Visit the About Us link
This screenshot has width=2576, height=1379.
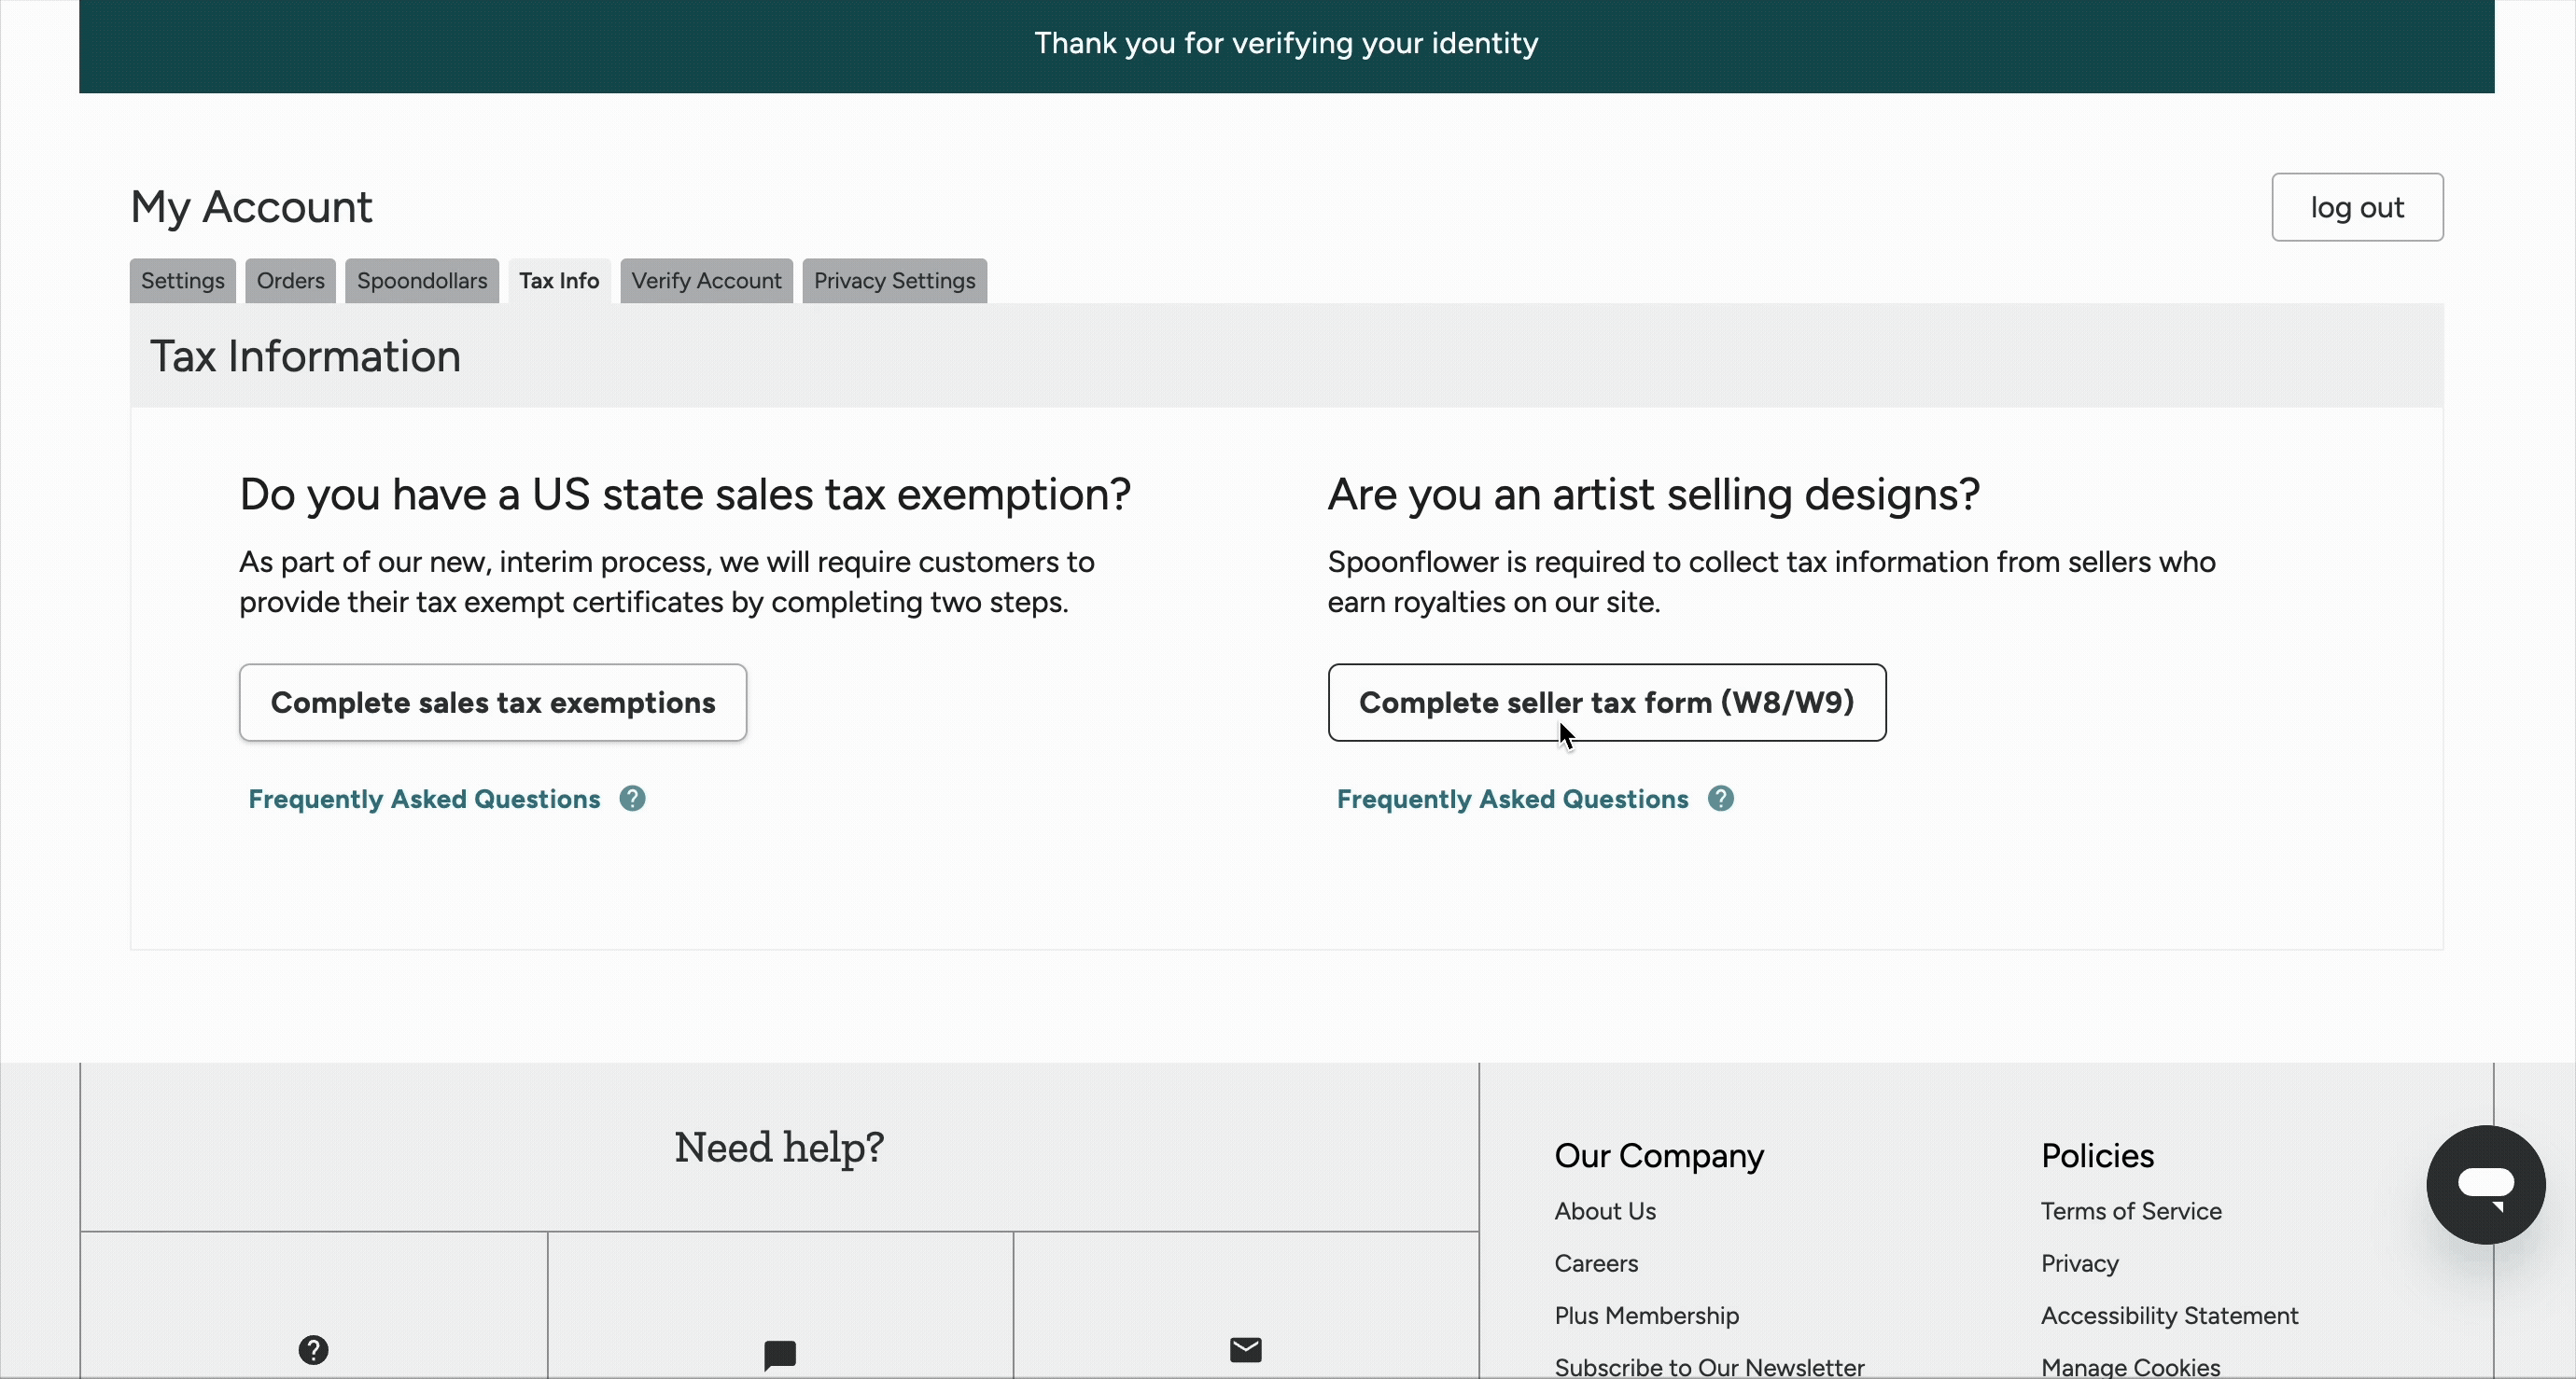coord(1604,1211)
